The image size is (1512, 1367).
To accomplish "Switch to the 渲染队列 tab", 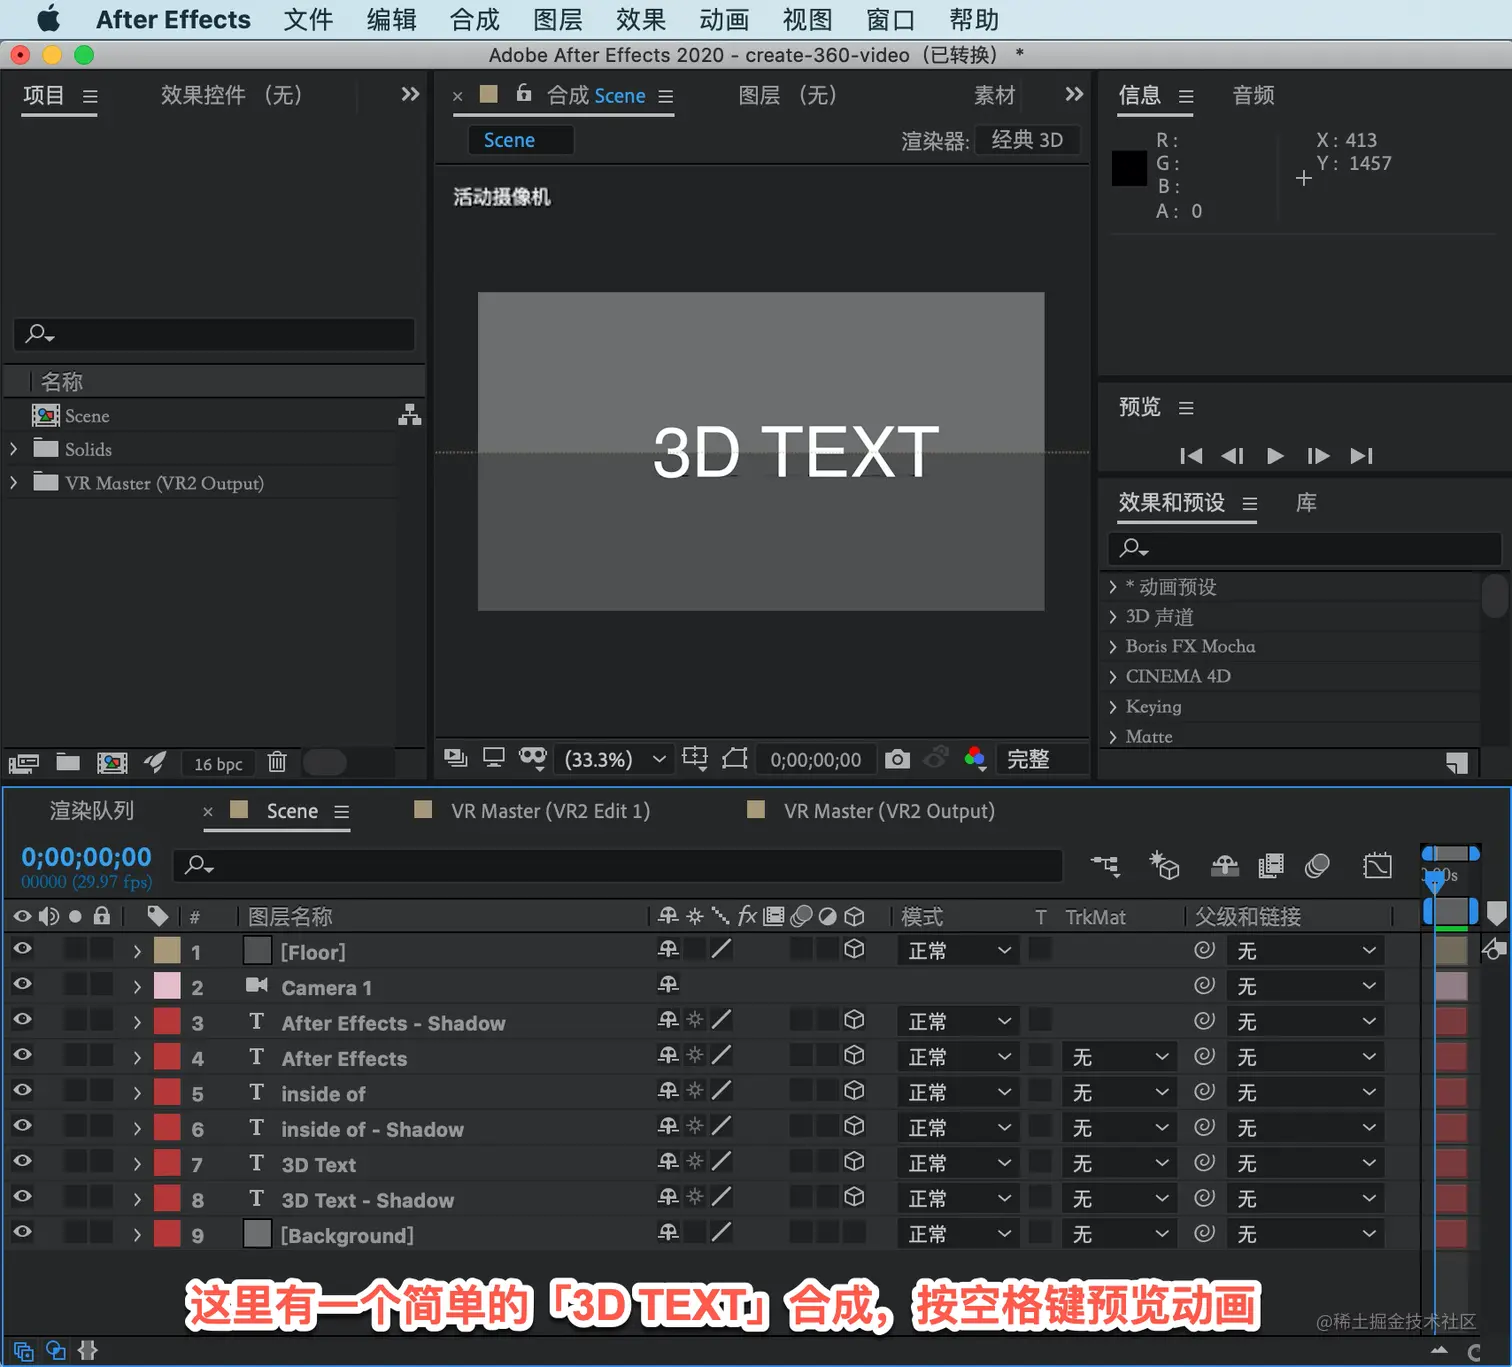I will pos(92,811).
